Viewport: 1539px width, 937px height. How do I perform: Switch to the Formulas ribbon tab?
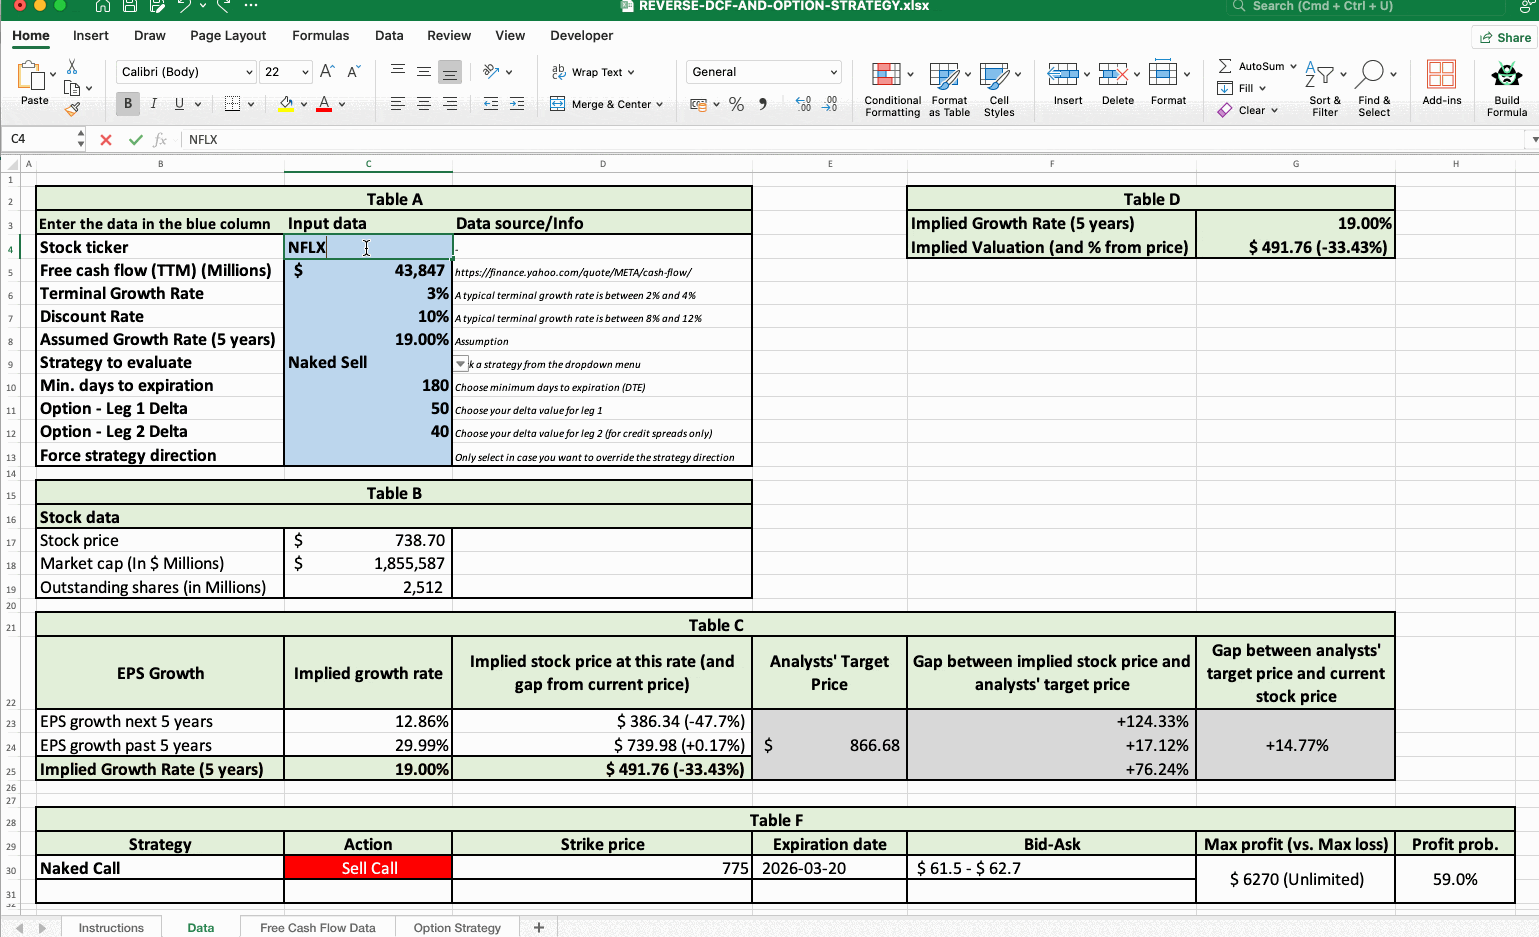(320, 35)
